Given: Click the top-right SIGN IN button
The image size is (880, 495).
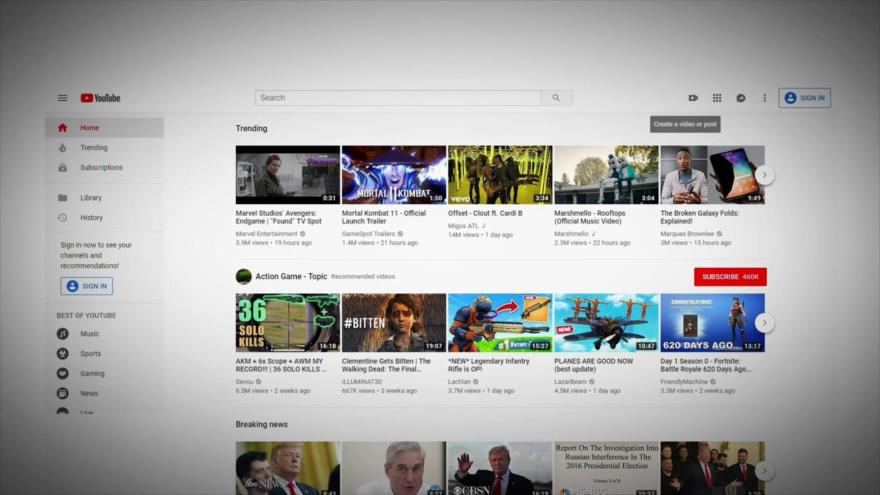Looking at the screenshot, I should click(805, 98).
